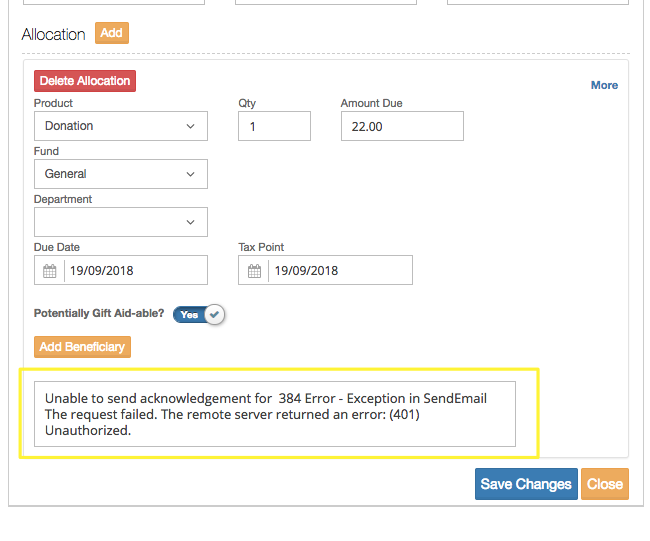The height and width of the screenshot is (541, 650).
Task: Select the Tax Point date text field
Action: click(339, 271)
